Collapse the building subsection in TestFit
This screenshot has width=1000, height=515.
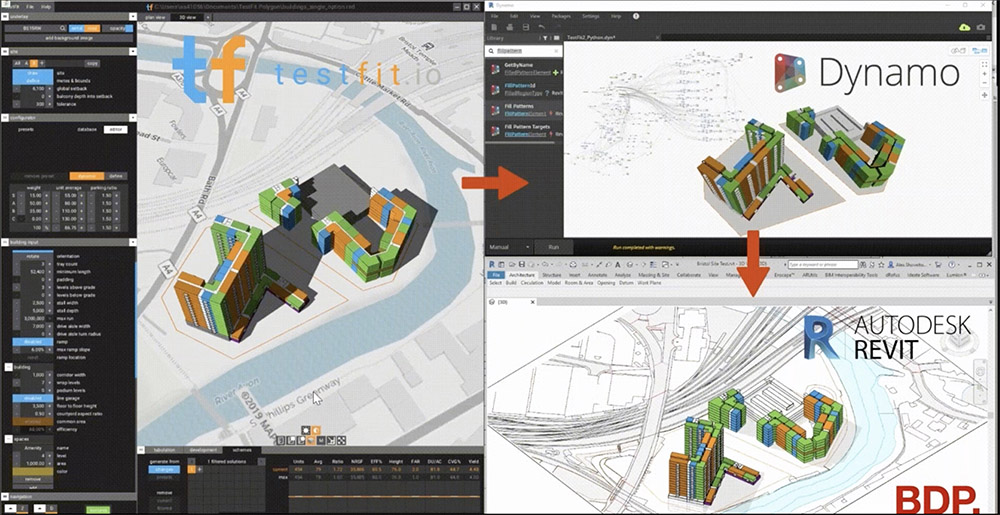click(9, 367)
